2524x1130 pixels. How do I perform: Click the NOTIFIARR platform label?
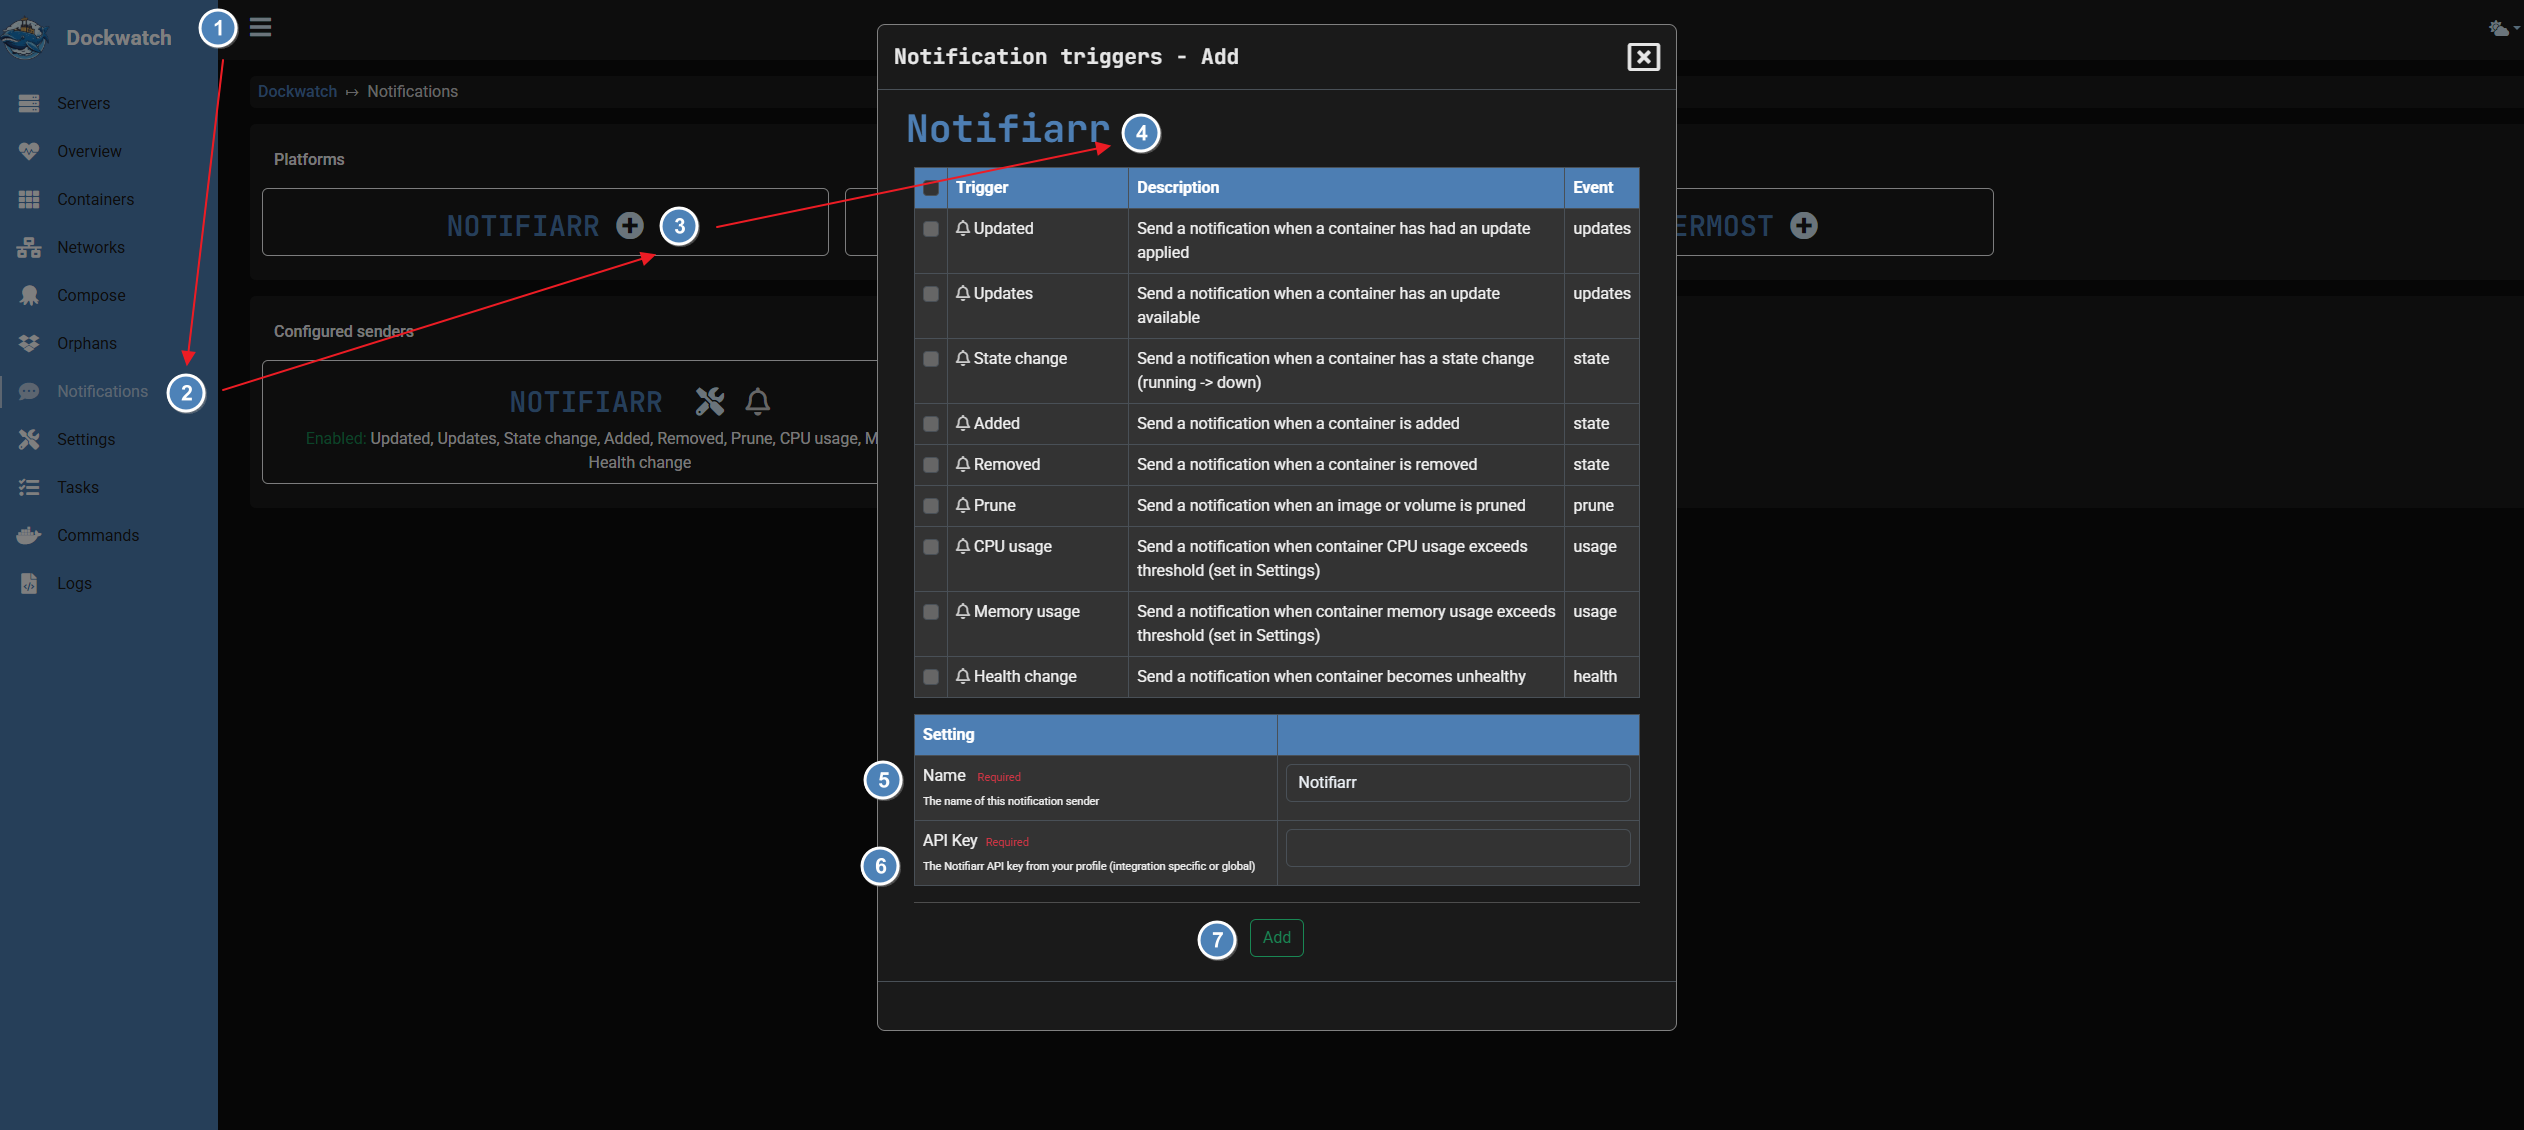pyautogui.click(x=523, y=226)
